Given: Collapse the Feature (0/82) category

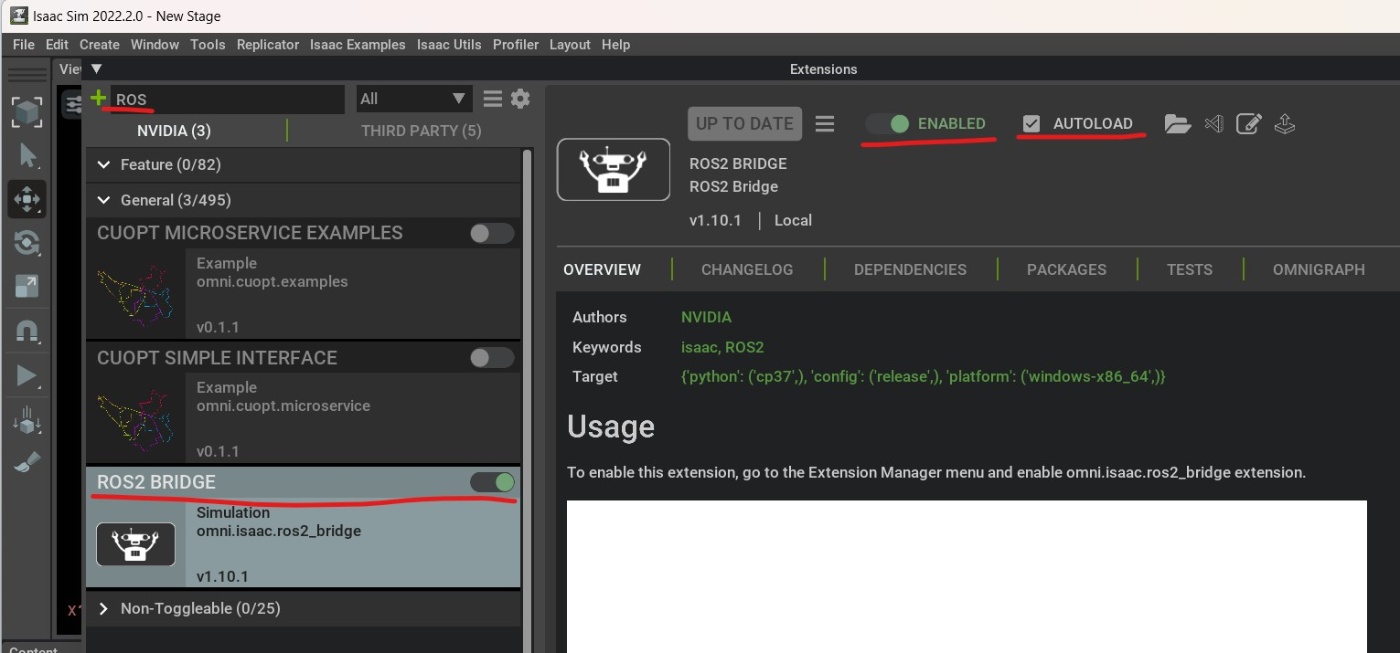Looking at the screenshot, I should coord(103,164).
